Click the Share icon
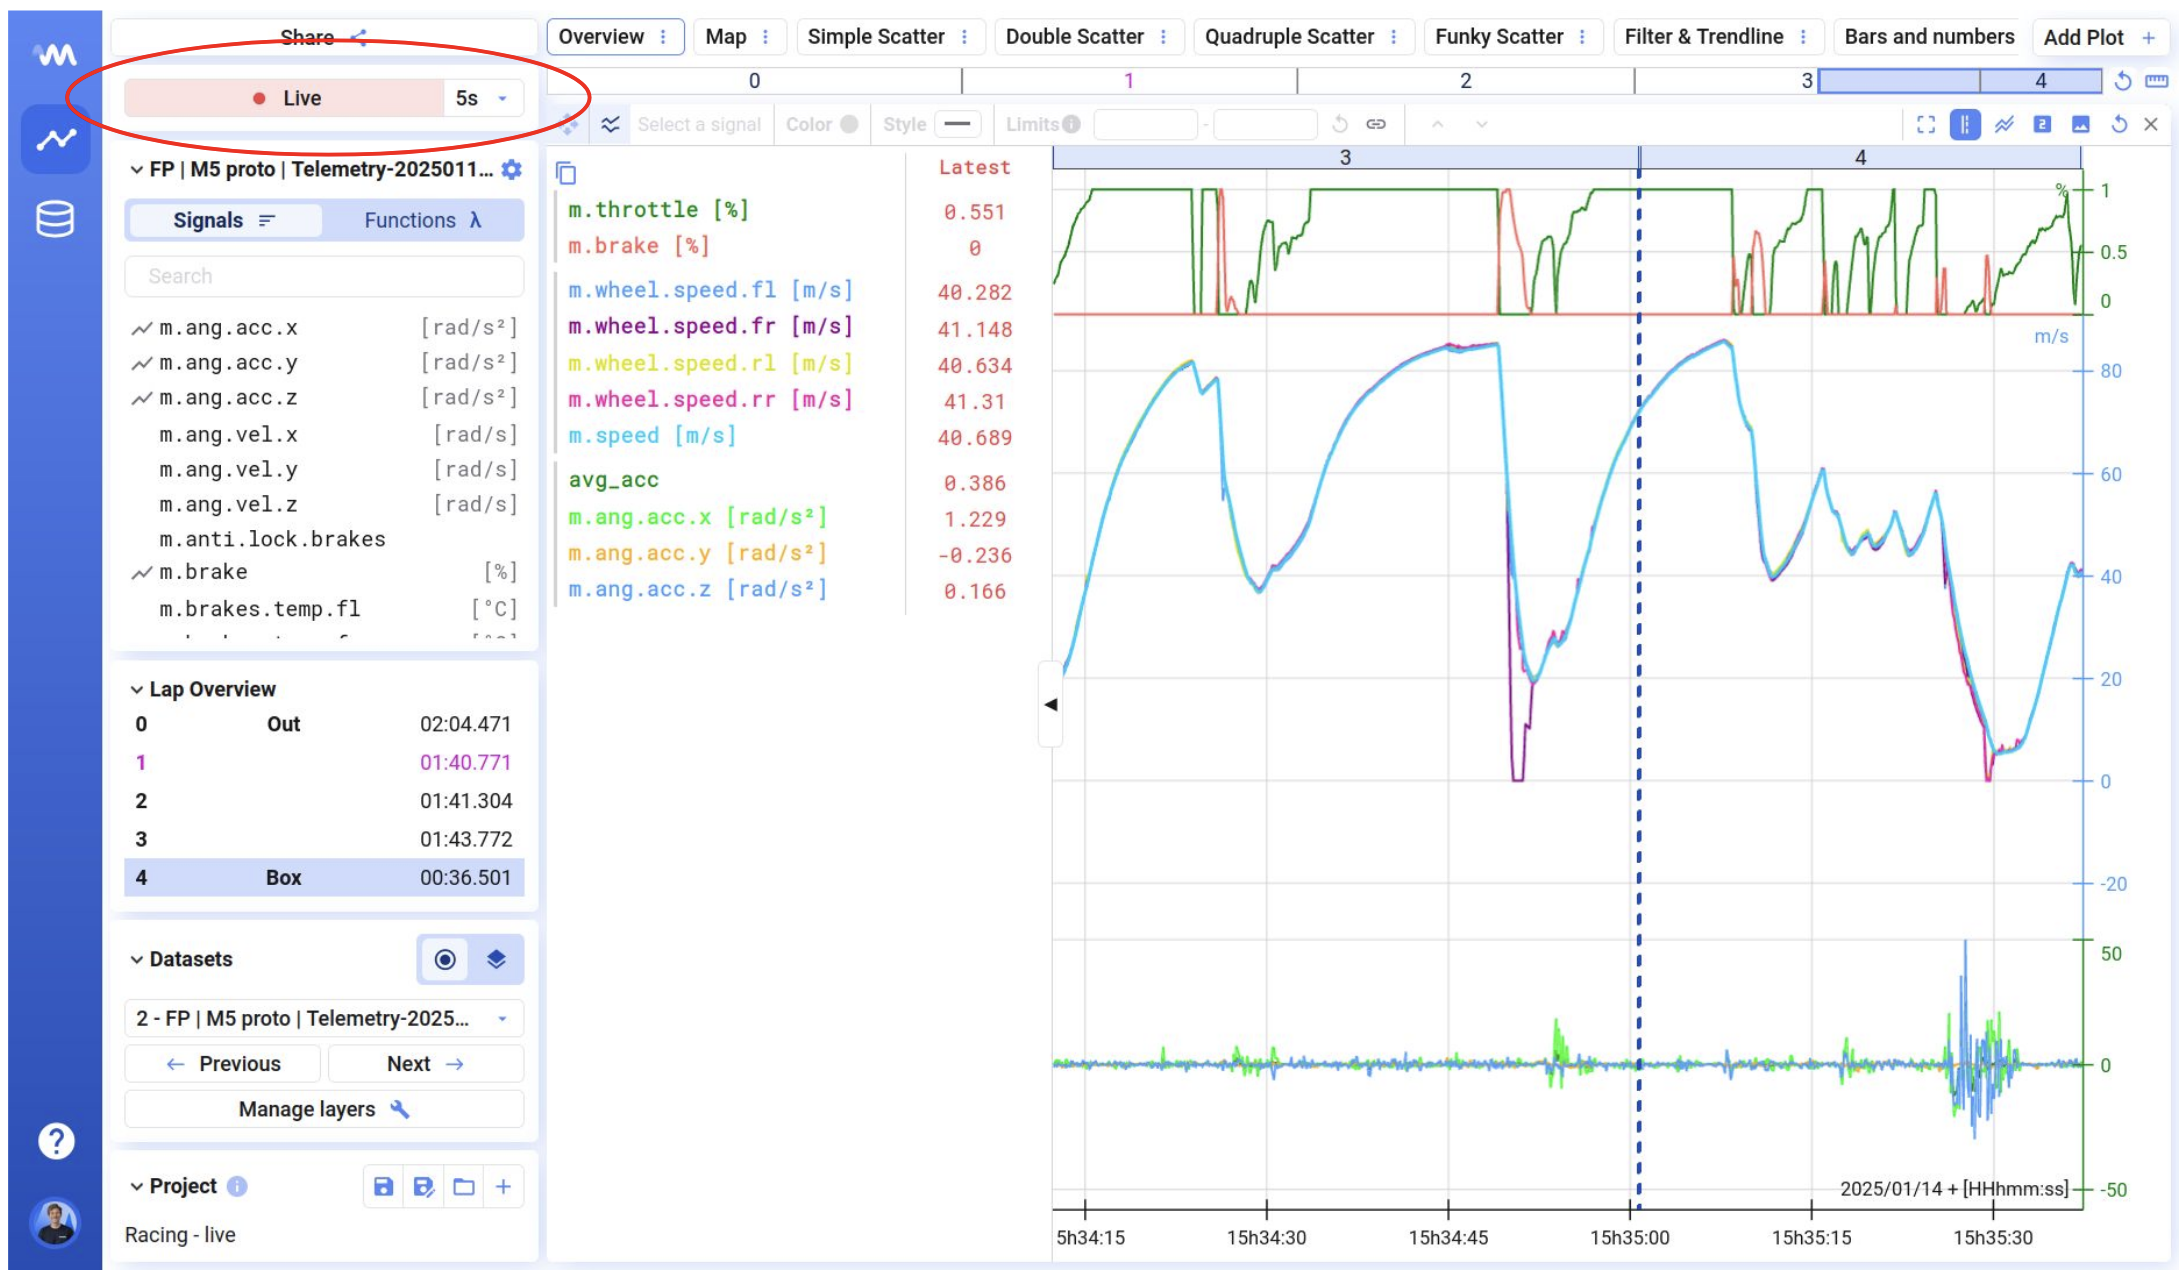The width and height of the screenshot is (2180, 1270). tap(359, 38)
